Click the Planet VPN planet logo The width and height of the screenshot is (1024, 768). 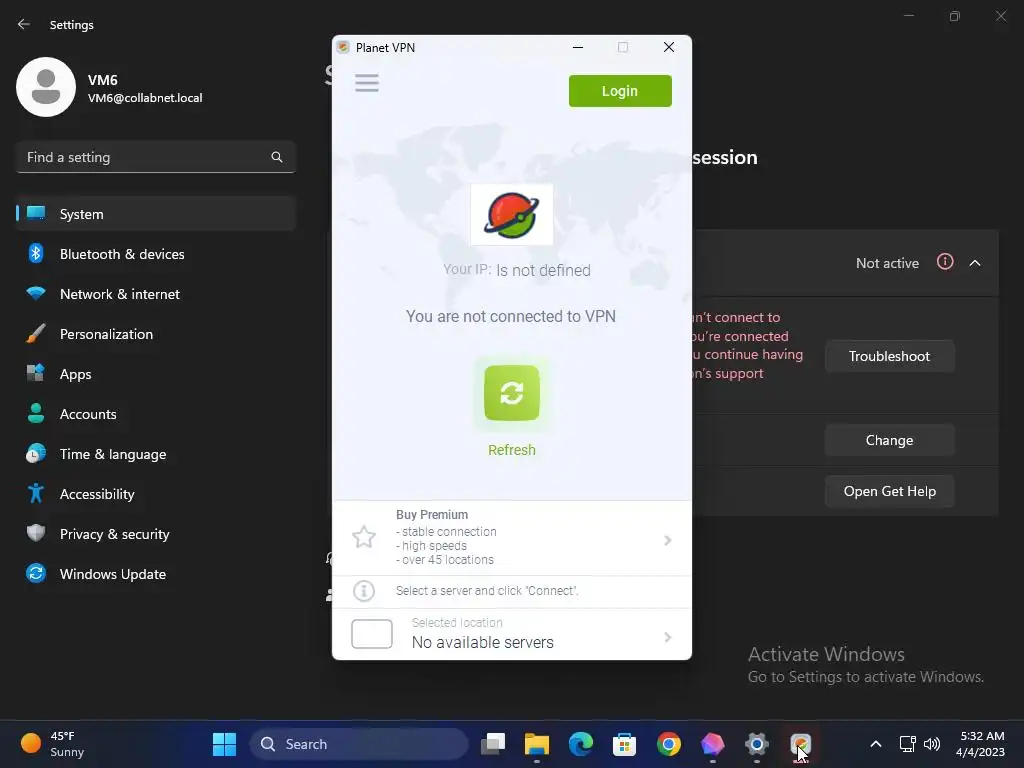(511, 214)
